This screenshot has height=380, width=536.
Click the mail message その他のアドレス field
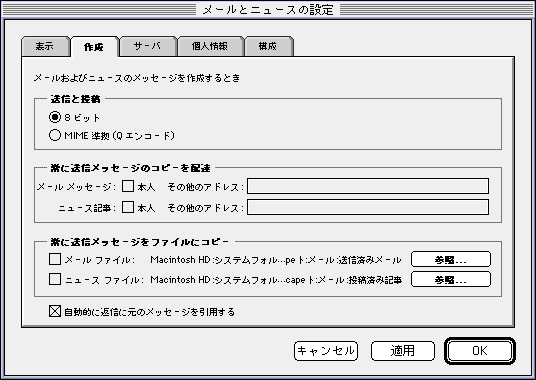click(x=368, y=186)
